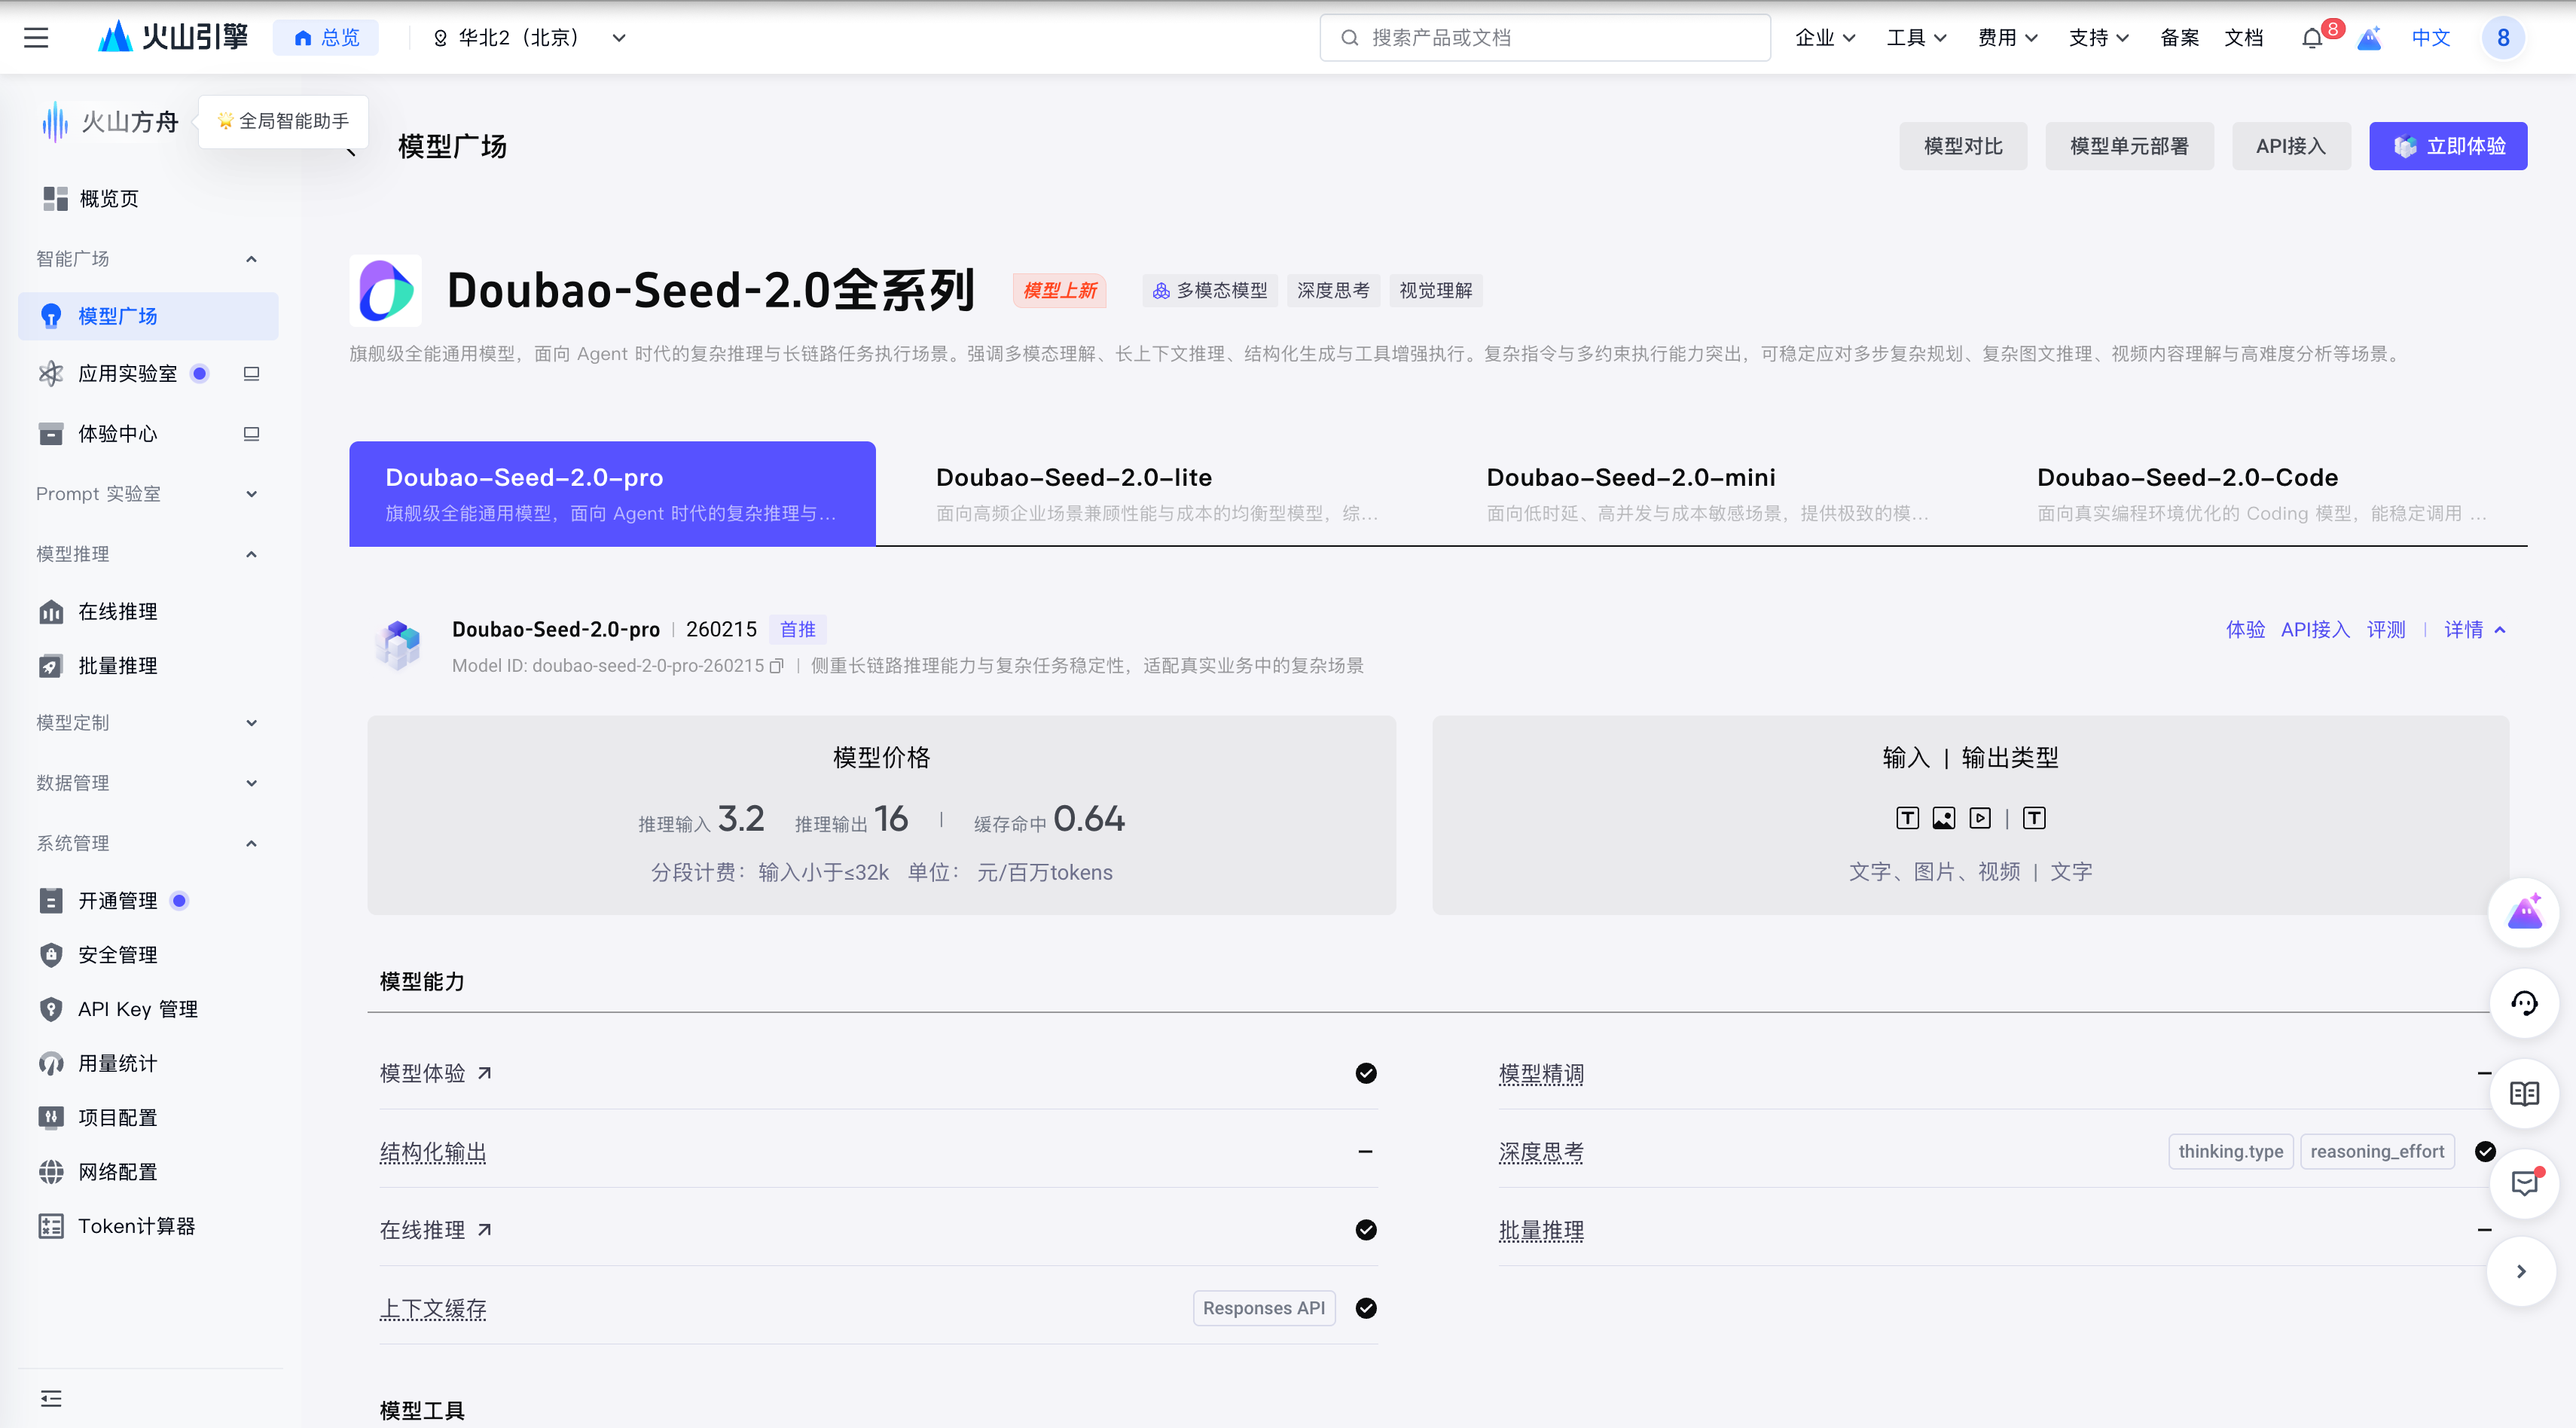Open the 模型对比 button
2576x1428 pixels.
point(1963,145)
